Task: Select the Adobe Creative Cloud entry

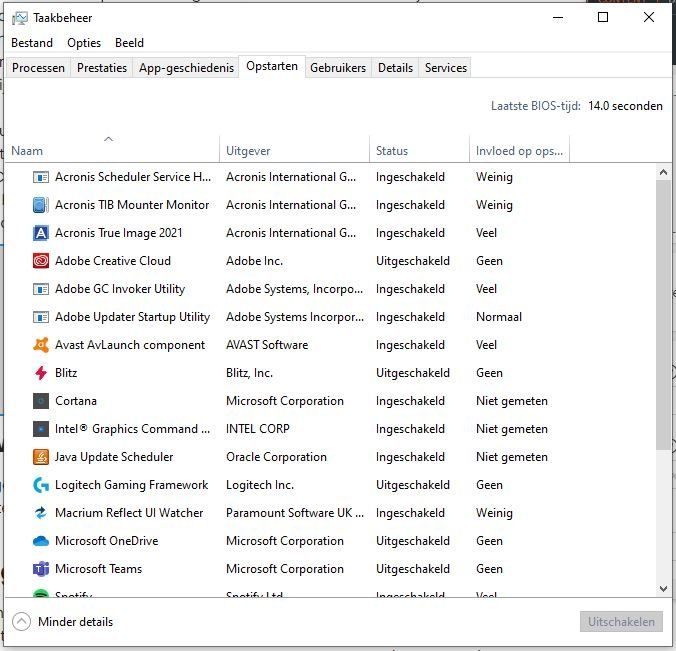Action: (x=113, y=261)
